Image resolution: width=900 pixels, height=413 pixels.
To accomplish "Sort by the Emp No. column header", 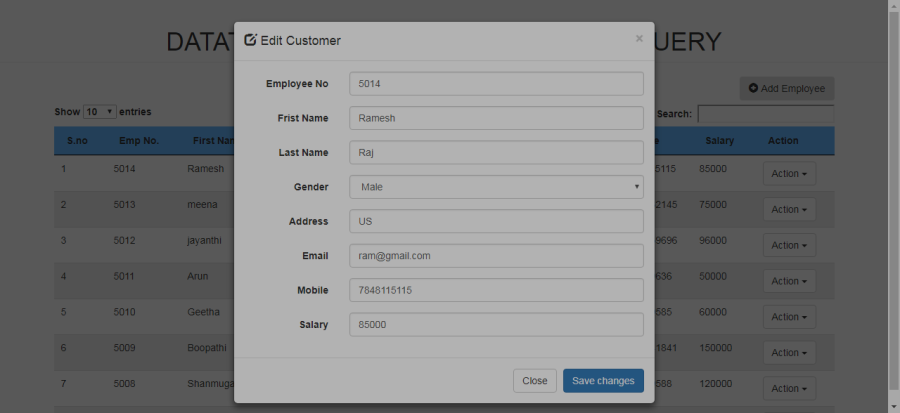I will [x=139, y=141].
